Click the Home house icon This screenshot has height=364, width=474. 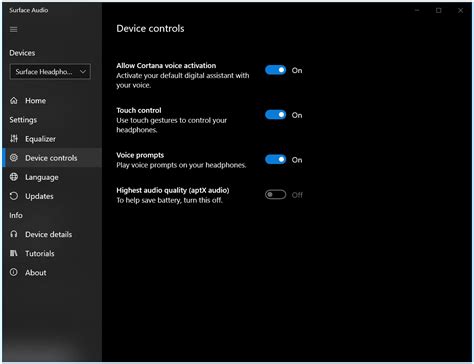click(14, 100)
